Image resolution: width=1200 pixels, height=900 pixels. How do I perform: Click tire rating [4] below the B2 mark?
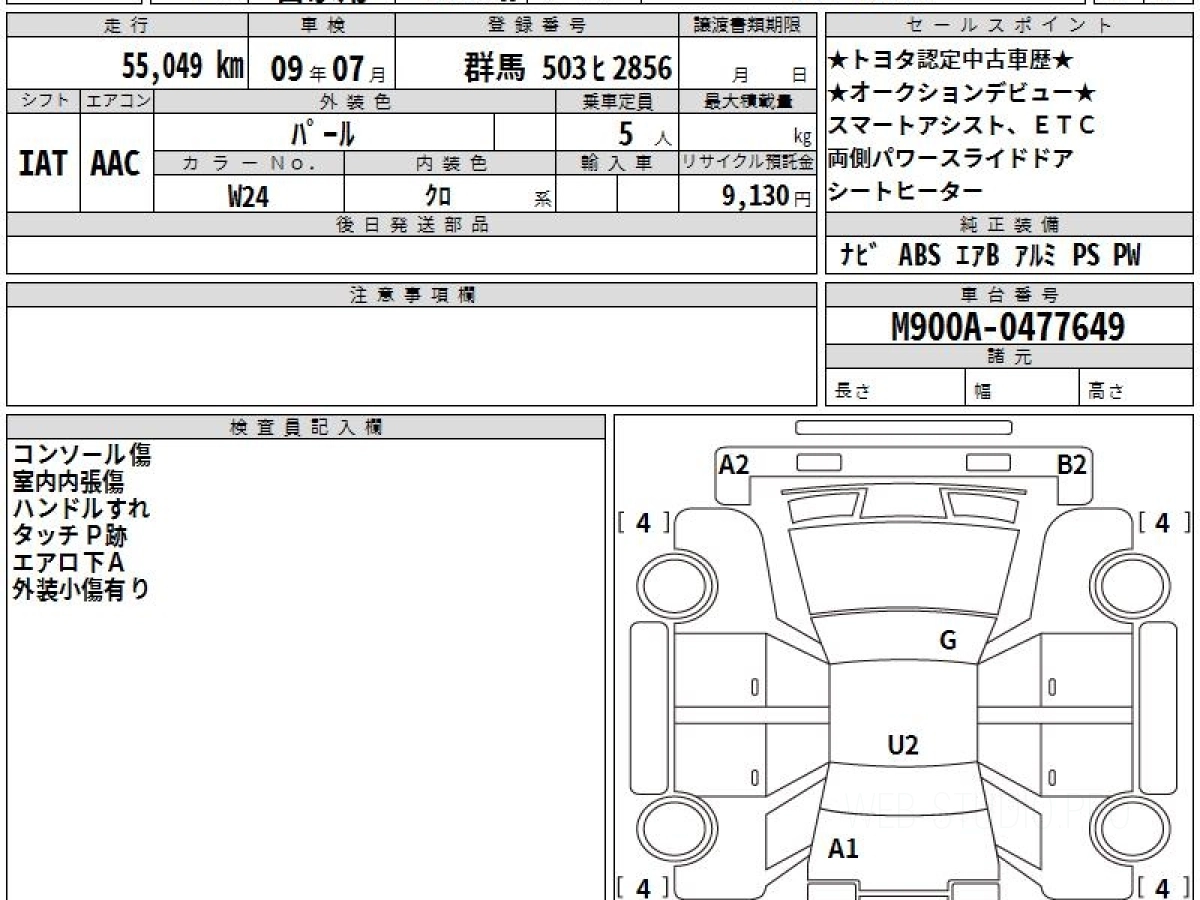point(1163,522)
